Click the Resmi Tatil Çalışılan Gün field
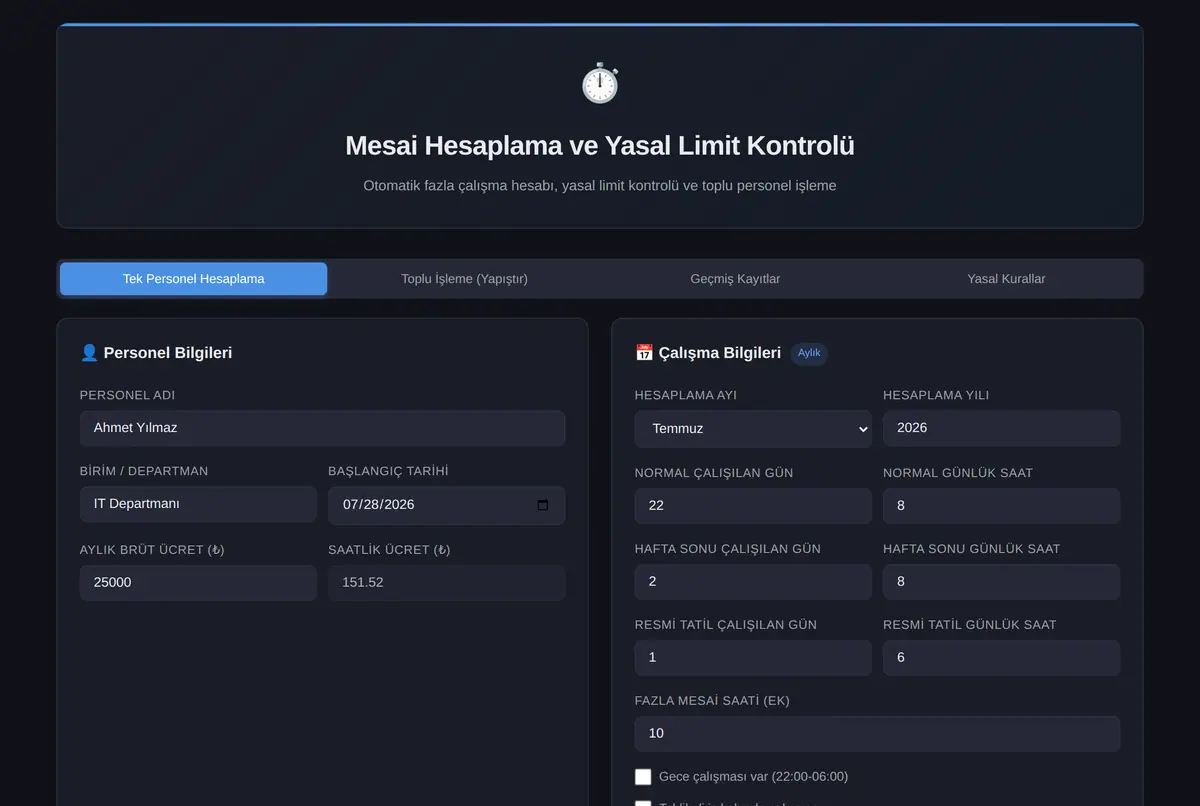 pos(753,658)
